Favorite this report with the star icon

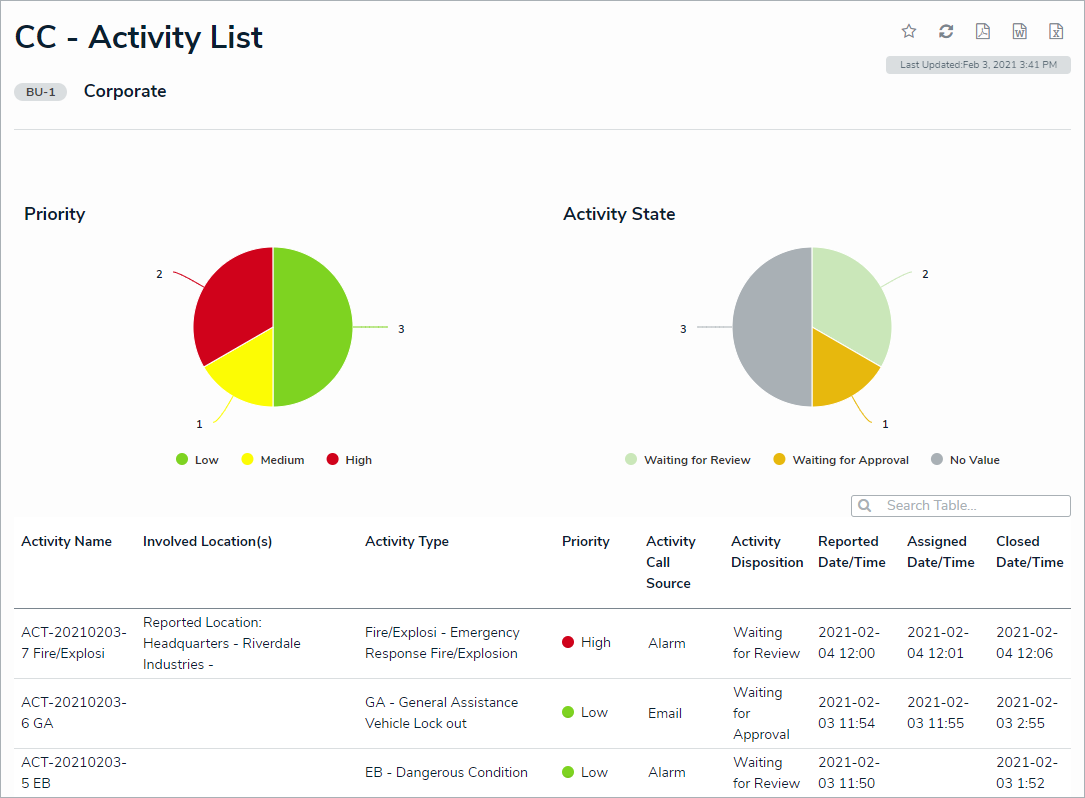(909, 31)
